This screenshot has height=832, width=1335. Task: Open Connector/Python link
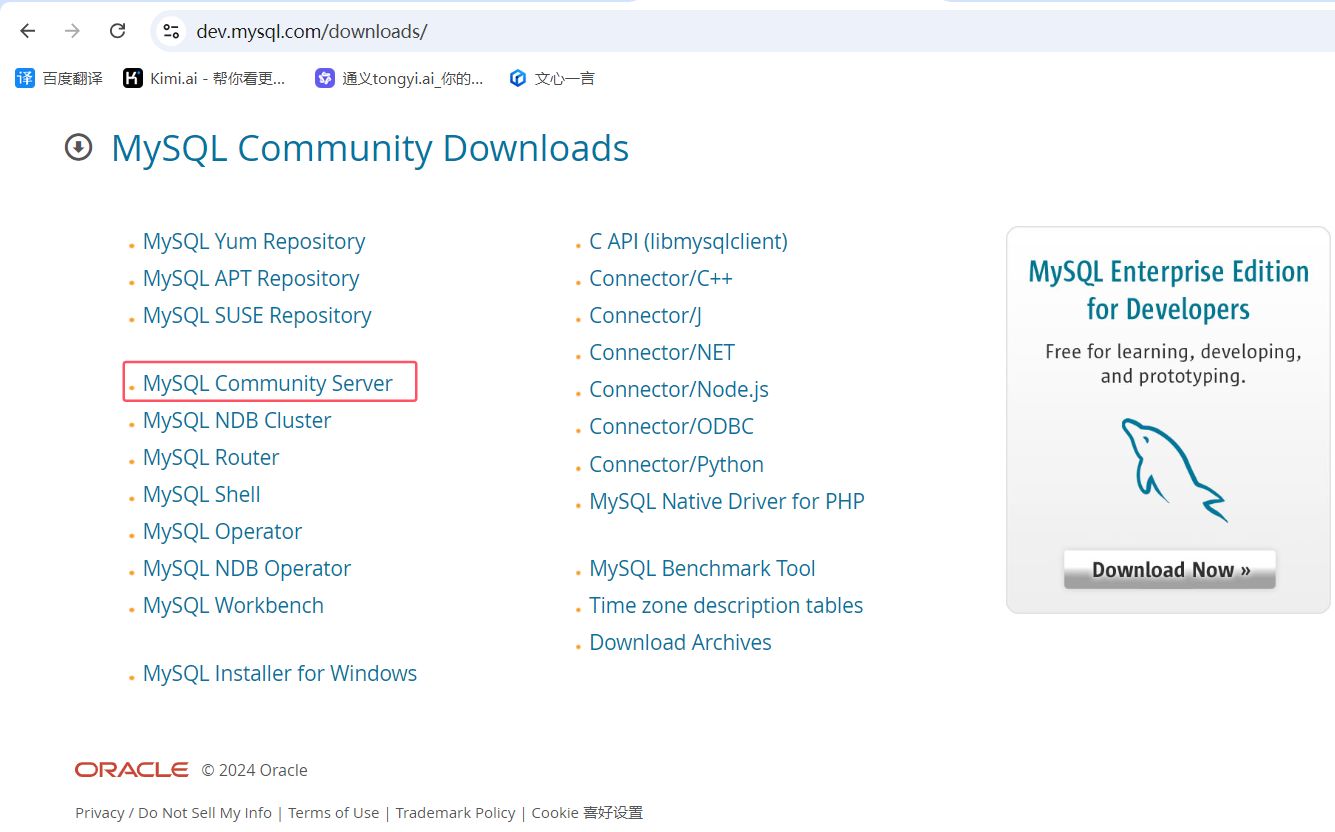click(676, 464)
